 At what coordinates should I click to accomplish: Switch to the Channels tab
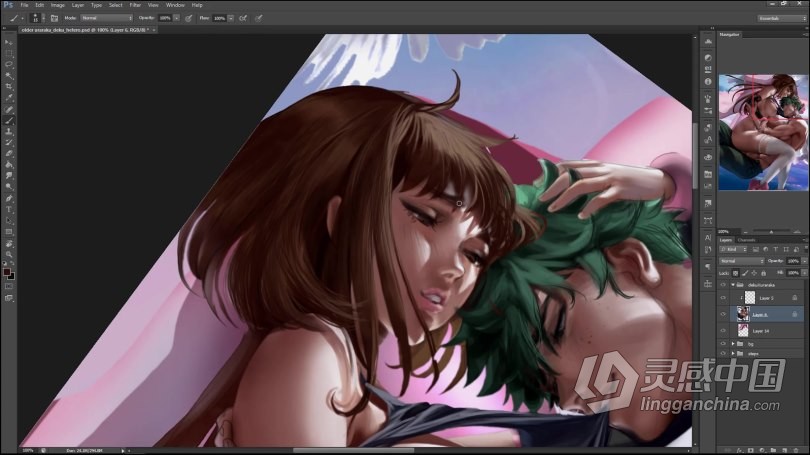click(x=746, y=240)
